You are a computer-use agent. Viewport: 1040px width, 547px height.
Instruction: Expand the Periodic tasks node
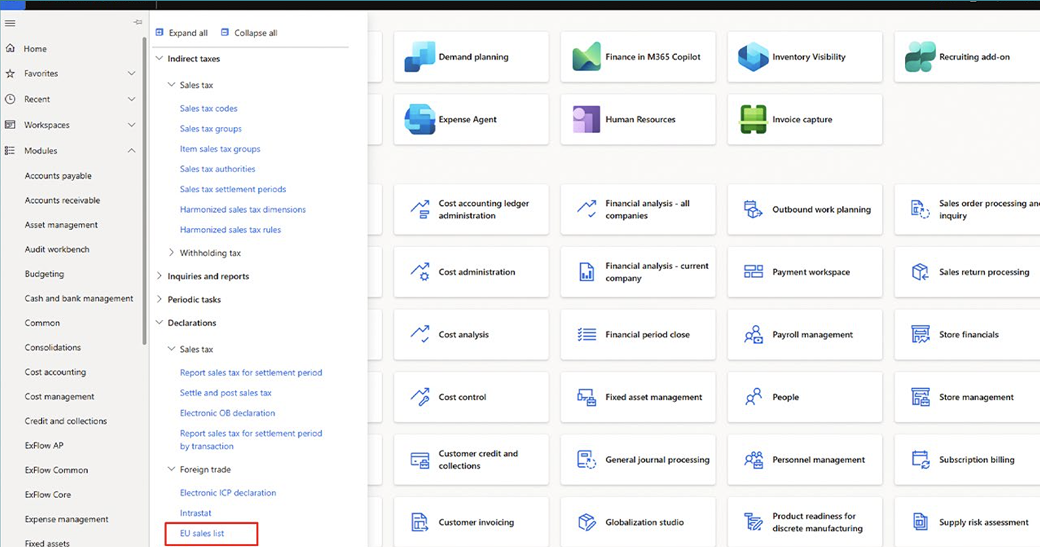pos(159,299)
